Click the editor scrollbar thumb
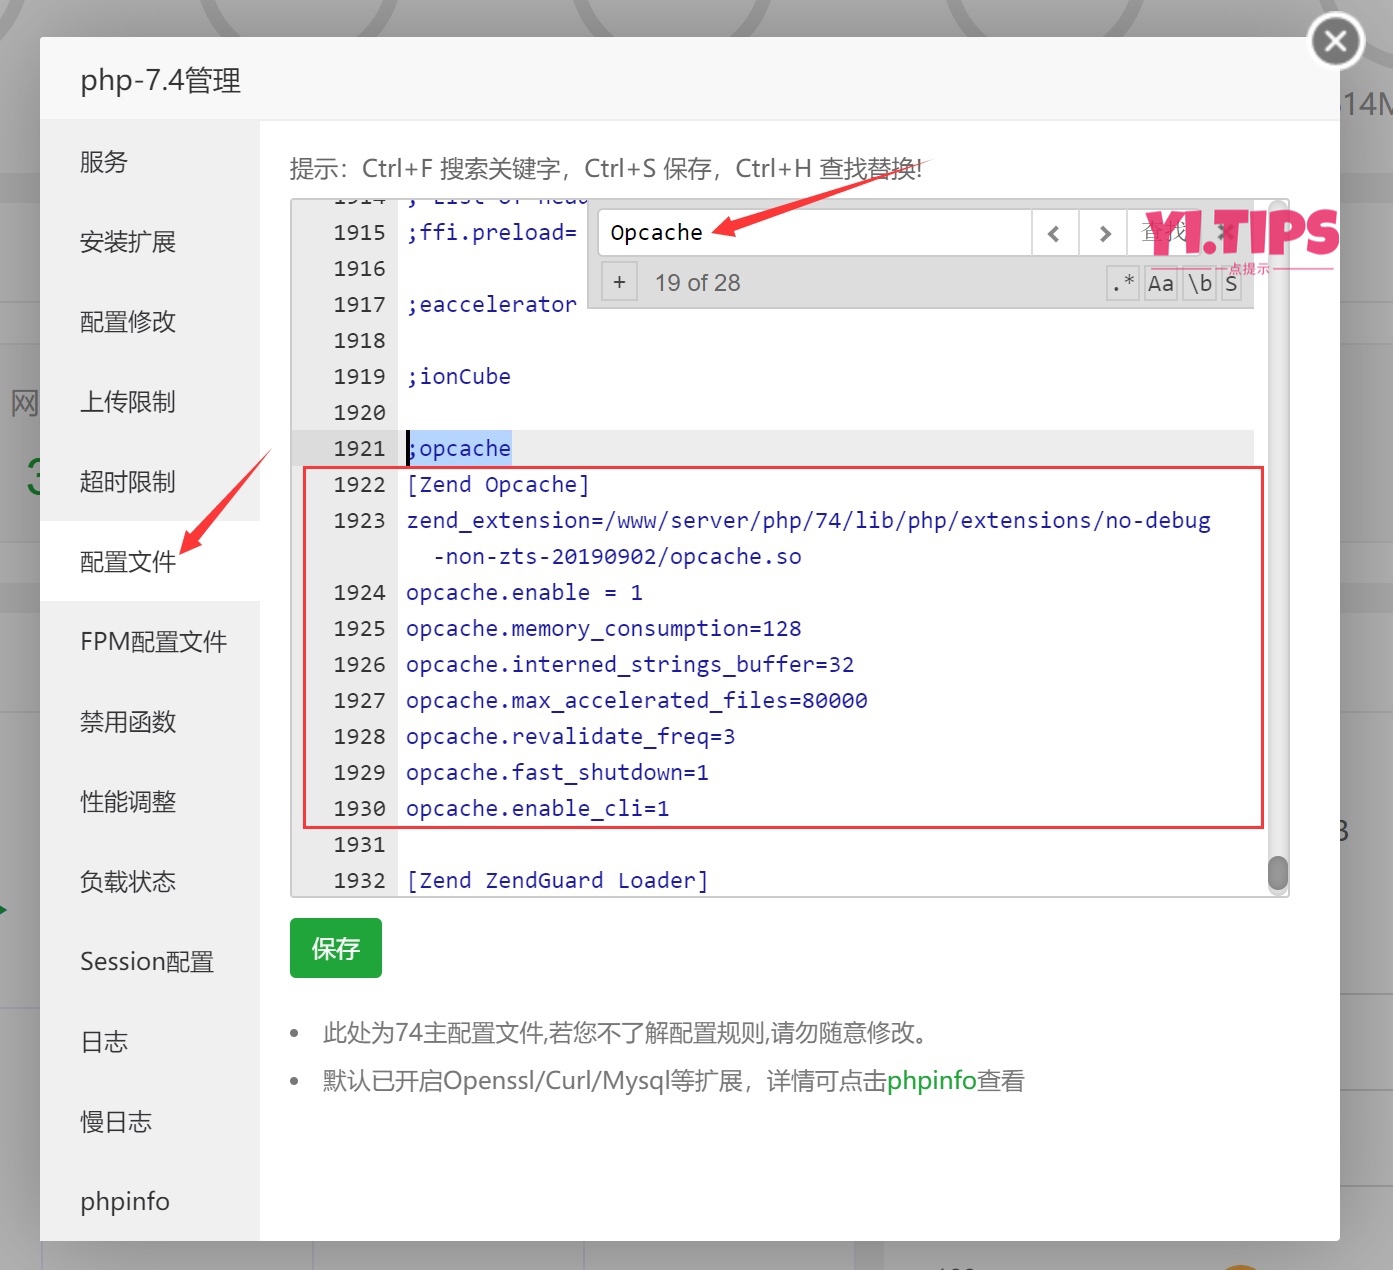This screenshot has height=1270, width=1393. click(x=1277, y=874)
